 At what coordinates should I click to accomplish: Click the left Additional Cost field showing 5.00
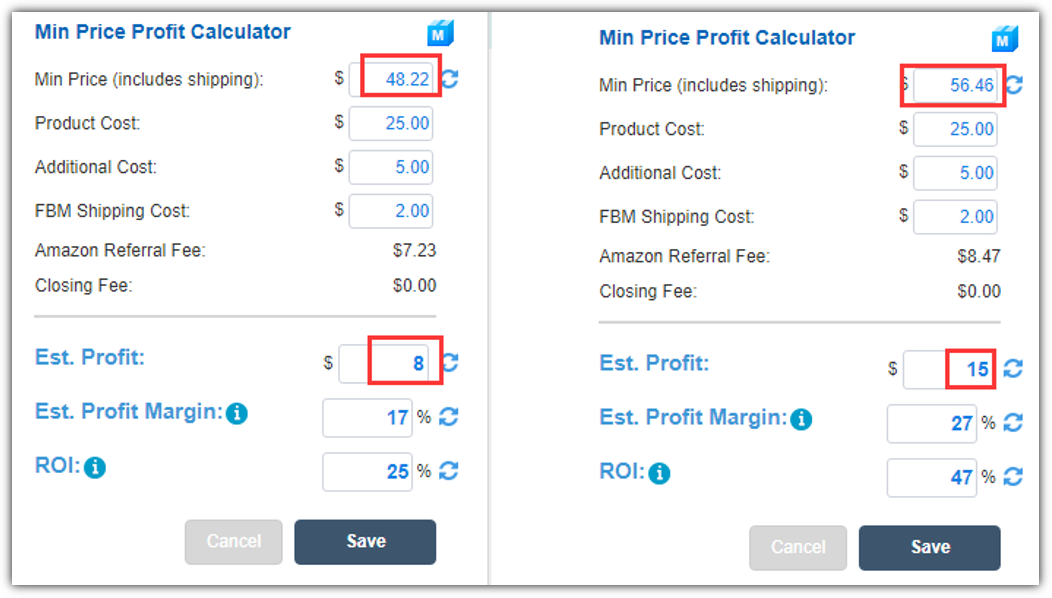click(390, 167)
